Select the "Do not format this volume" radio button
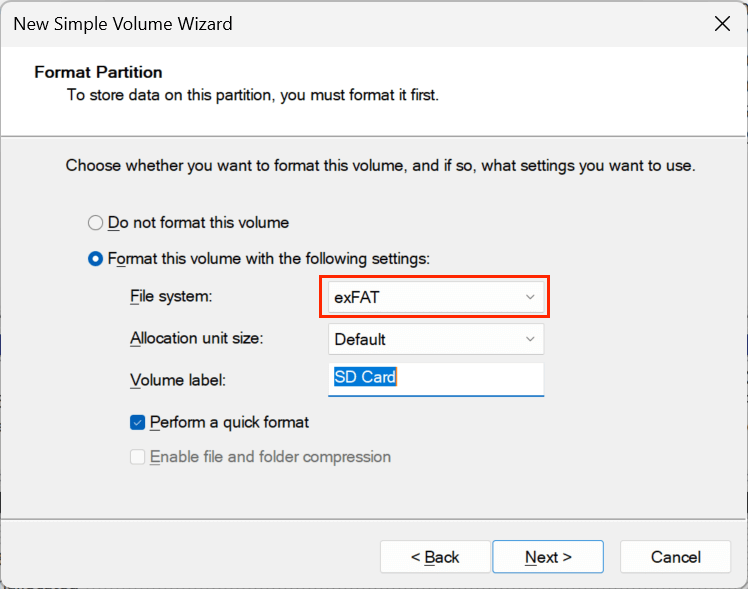Viewport: 748px width, 589px height. click(x=96, y=223)
